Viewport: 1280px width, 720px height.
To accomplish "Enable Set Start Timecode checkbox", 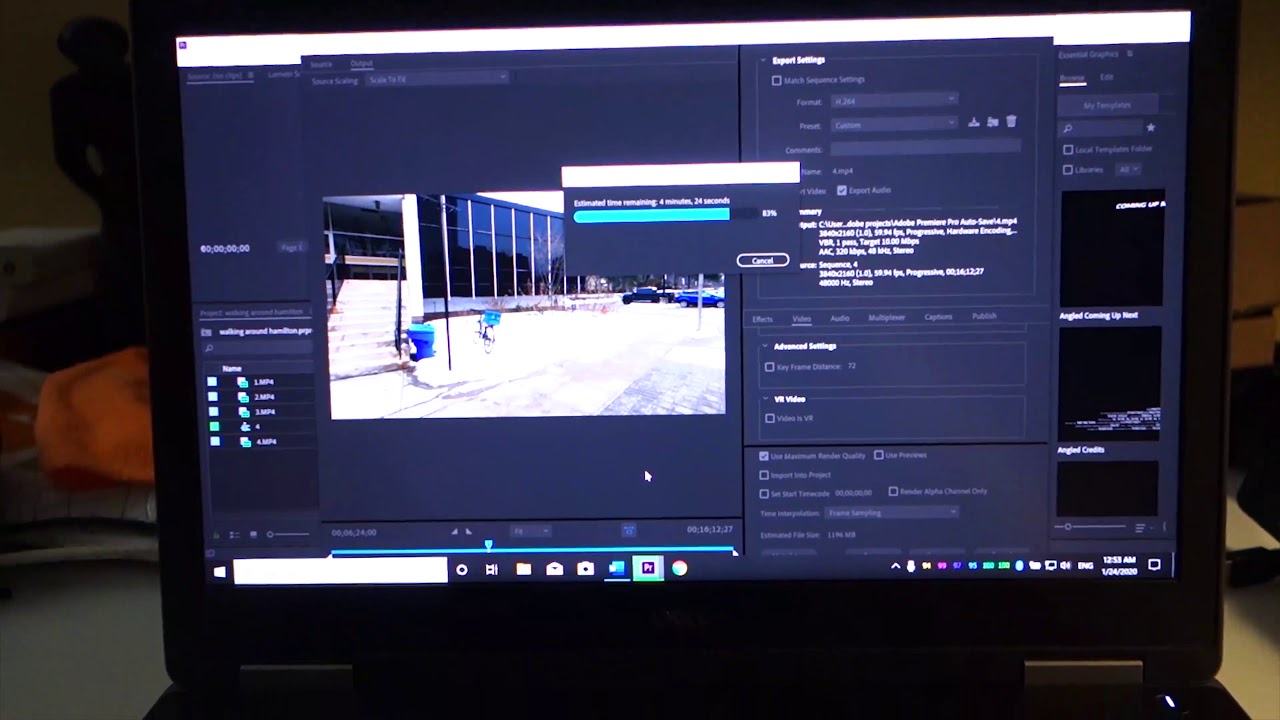I will point(764,493).
